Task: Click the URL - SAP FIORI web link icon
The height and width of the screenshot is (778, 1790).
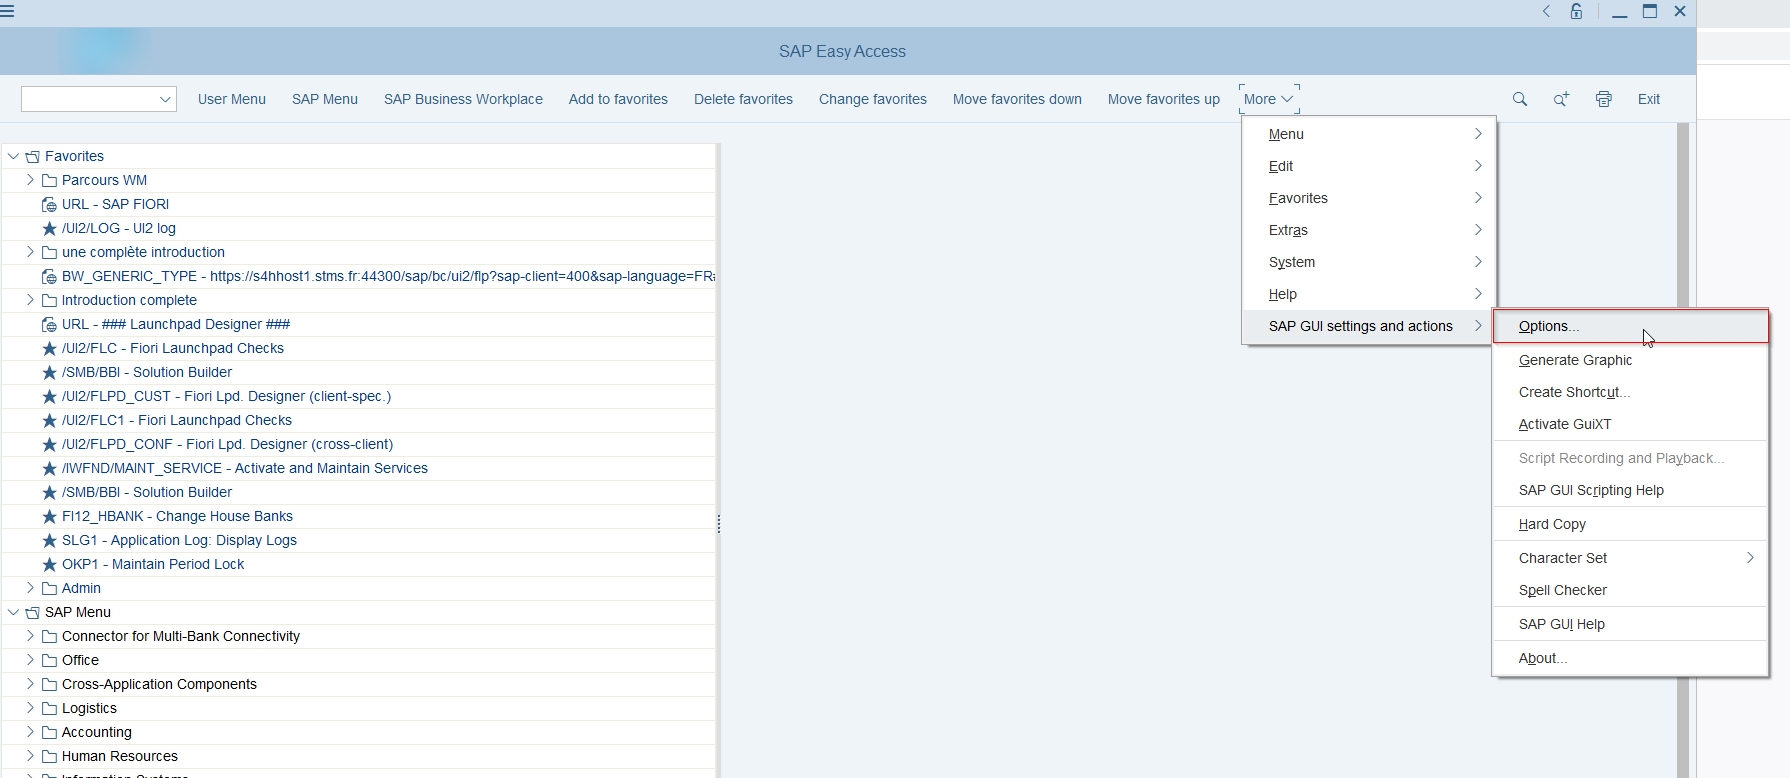Action: click(49, 204)
